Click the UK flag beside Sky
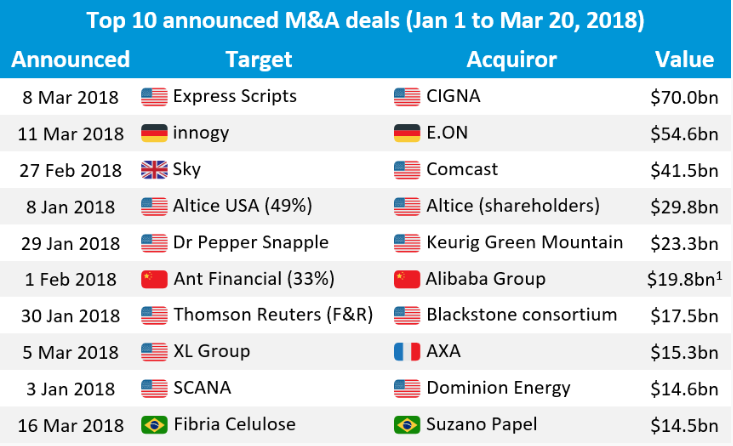 [154, 170]
